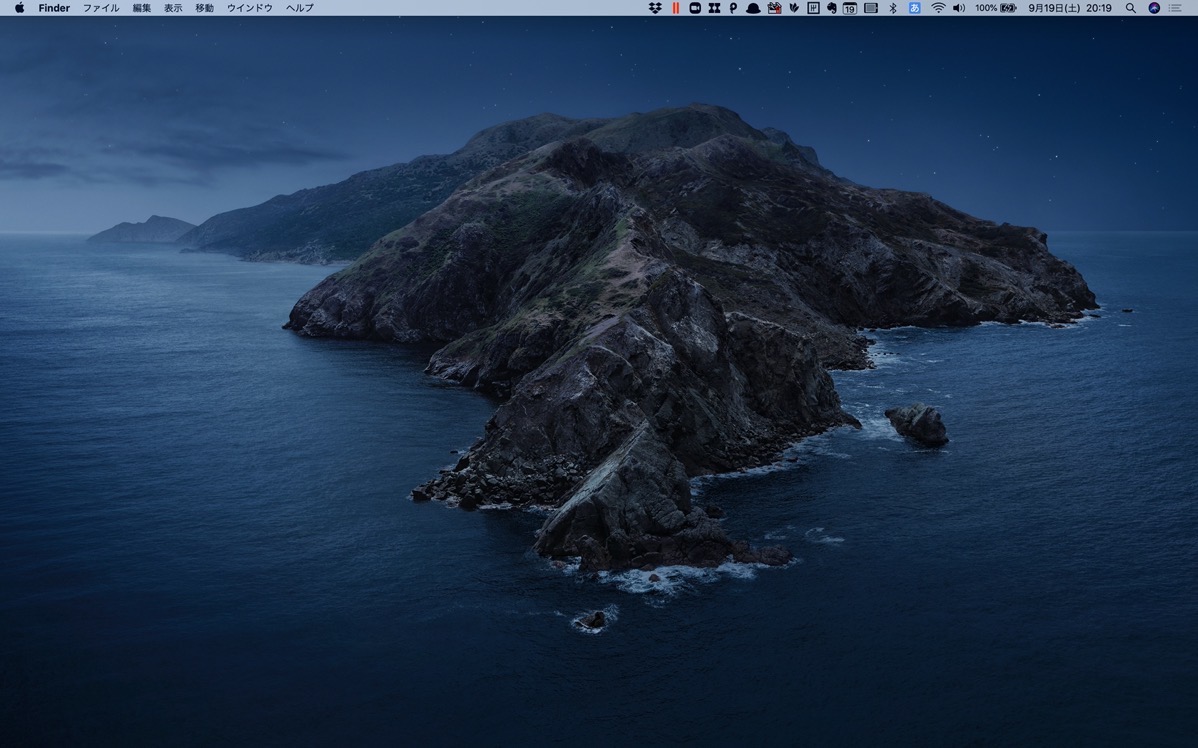Click the square bracketed menu bar icon
Screen dimensions: 1198x748
(813, 8)
